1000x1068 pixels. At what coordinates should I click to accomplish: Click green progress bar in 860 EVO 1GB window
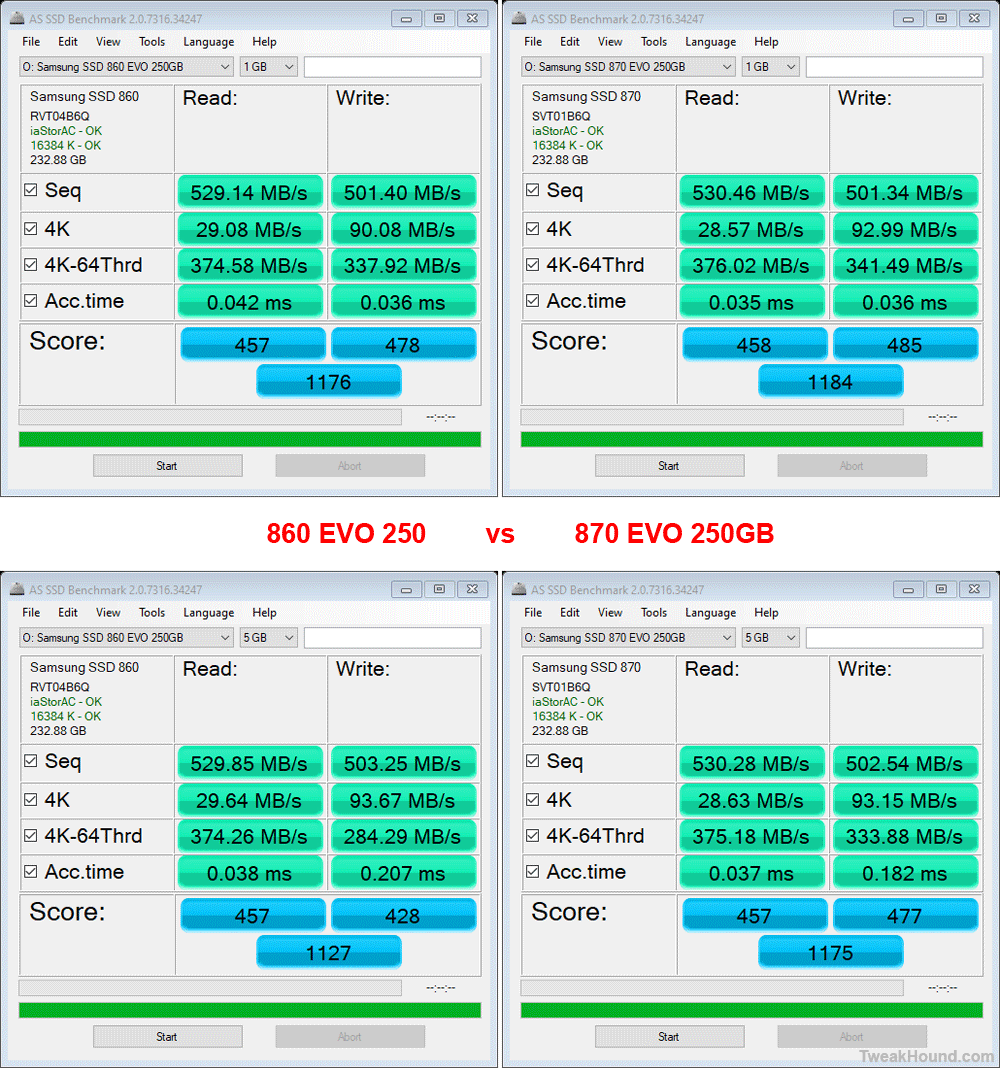250,439
